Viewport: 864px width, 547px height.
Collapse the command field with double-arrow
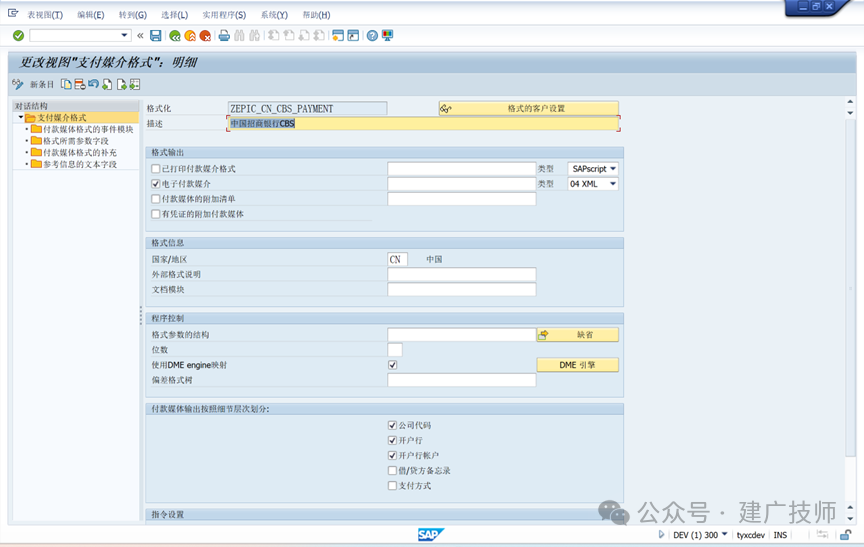tap(141, 36)
